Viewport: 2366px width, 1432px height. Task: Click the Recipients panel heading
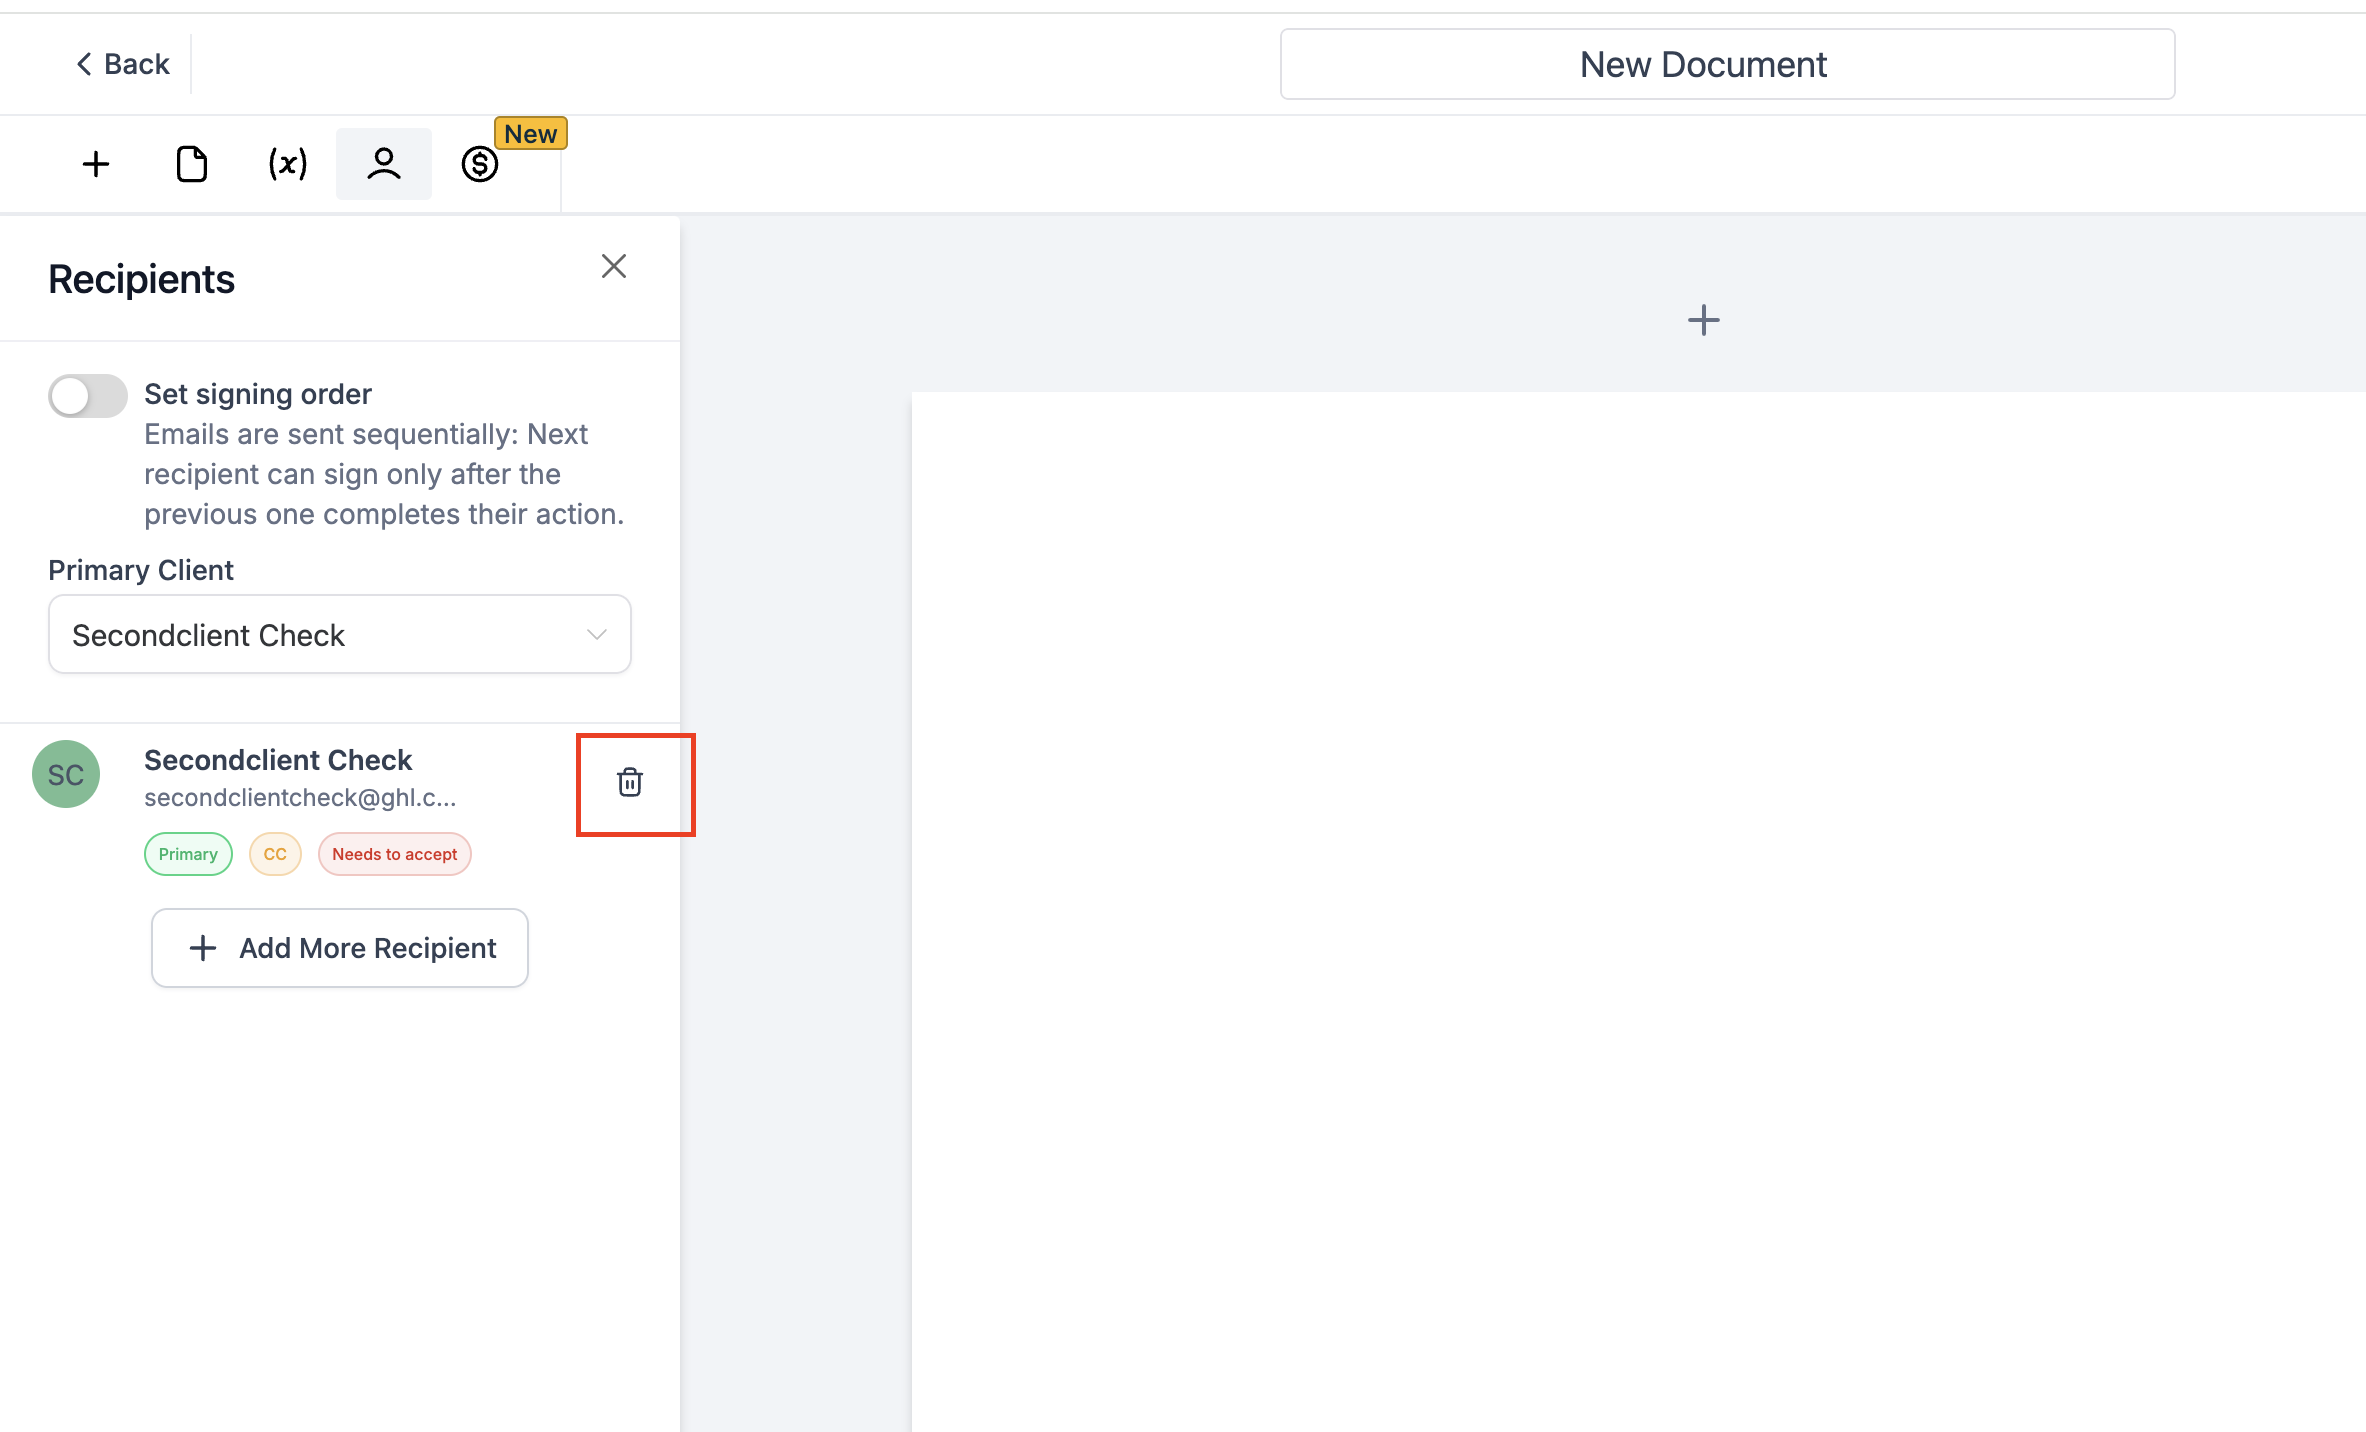click(141, 279)
